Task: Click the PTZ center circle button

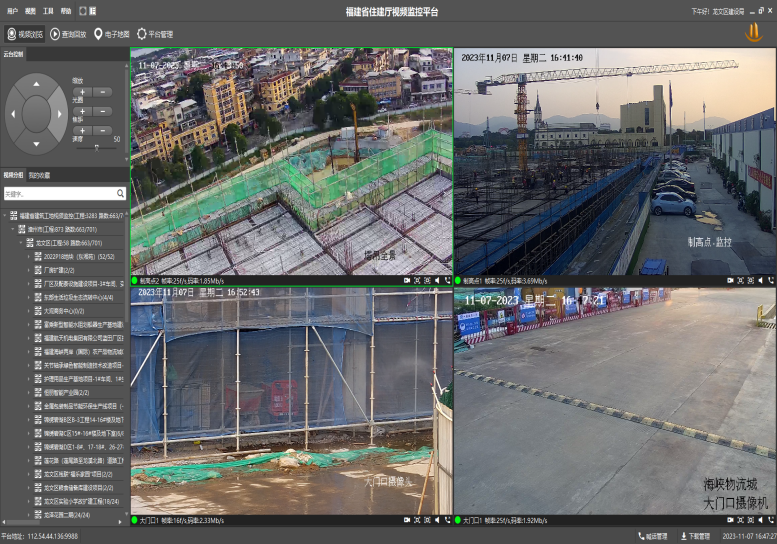Action: pos(36,114)
